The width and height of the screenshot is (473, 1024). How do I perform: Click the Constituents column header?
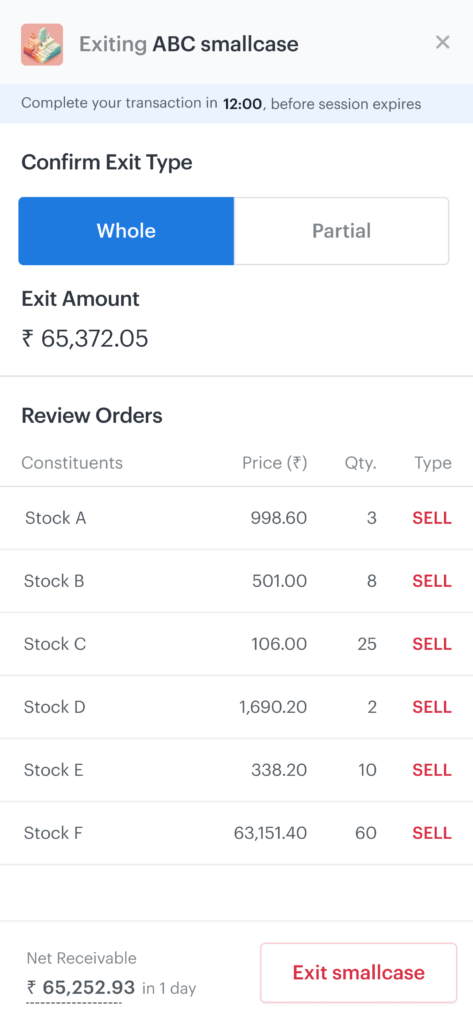click(x=72, y=463)
